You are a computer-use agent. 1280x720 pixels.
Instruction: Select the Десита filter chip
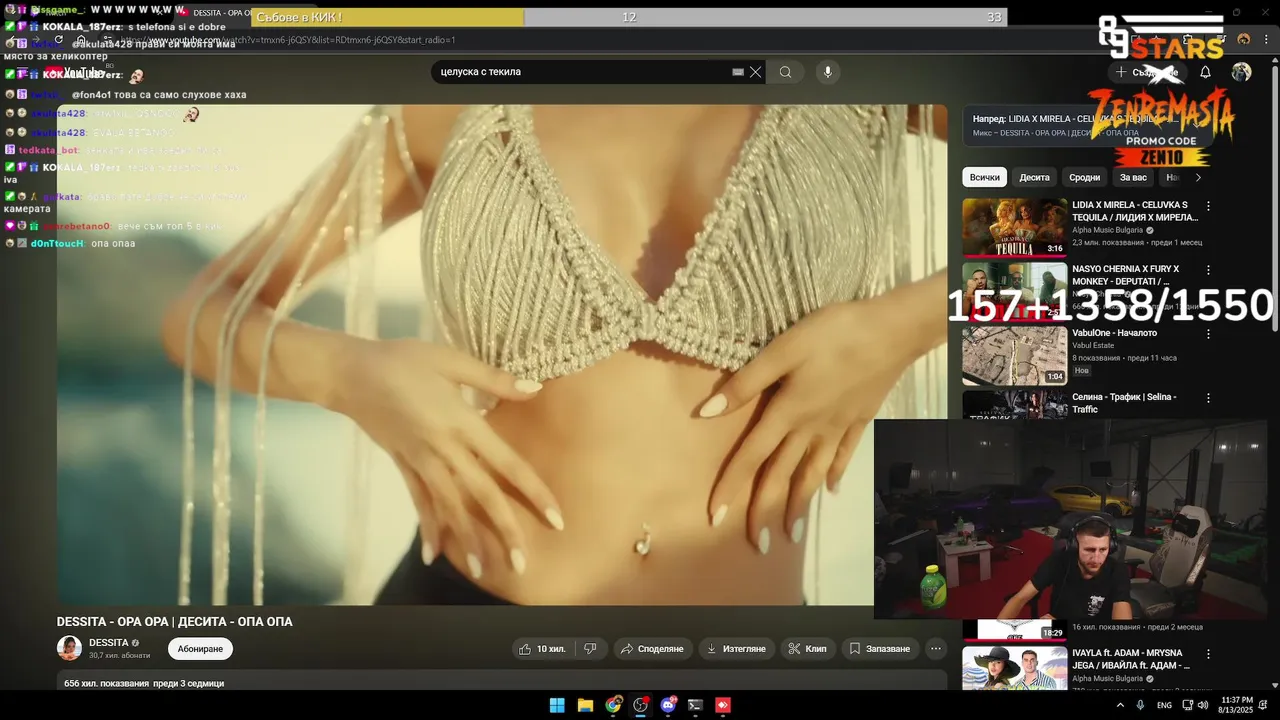(1034, 177)
